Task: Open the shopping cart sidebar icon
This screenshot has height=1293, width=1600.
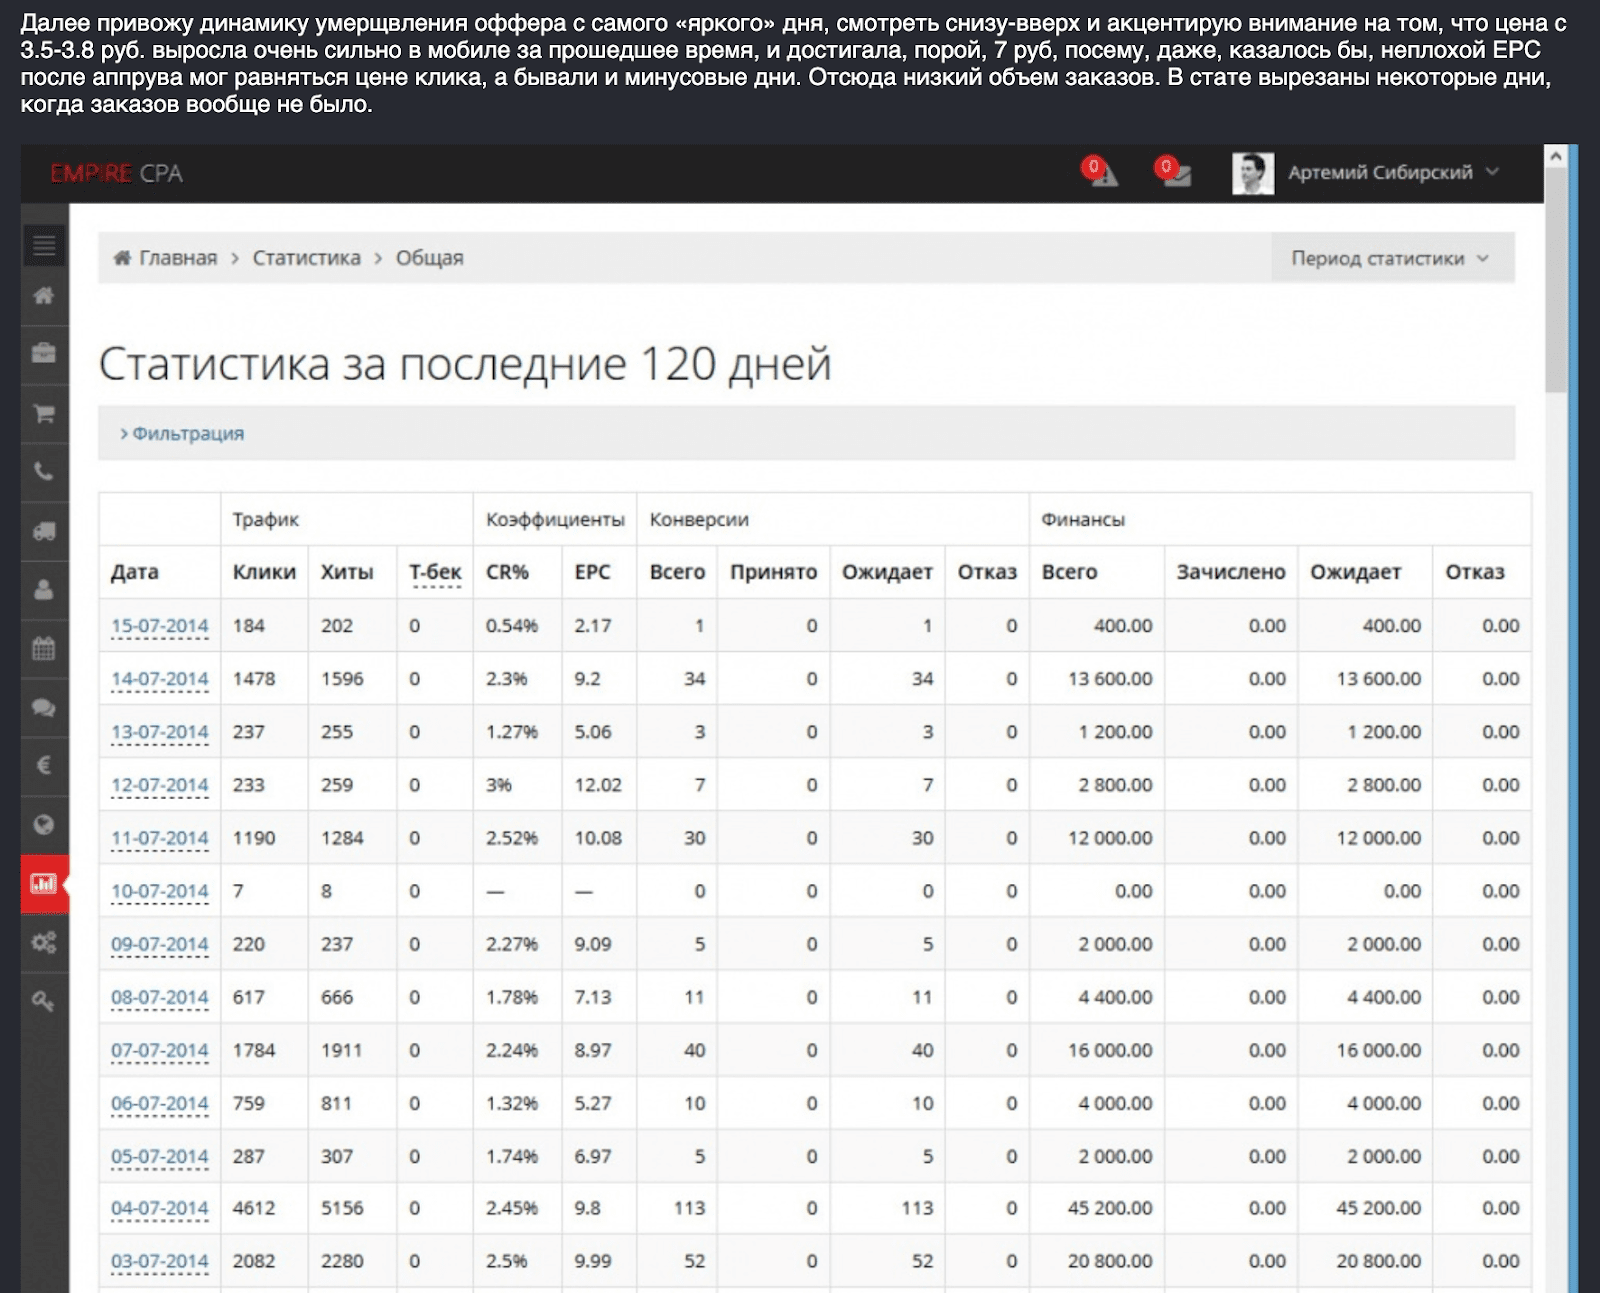Action: (44, 413)
